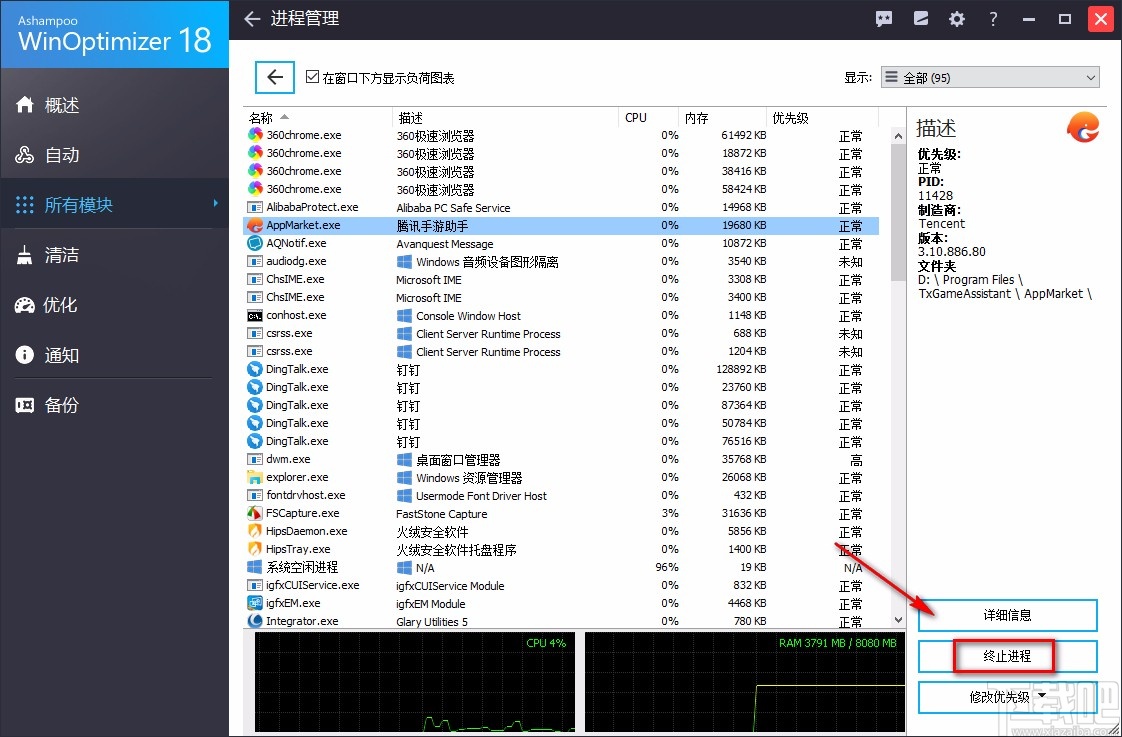
Task: Click scrollbar down arrow of process list
Action: tap(898, 620)
